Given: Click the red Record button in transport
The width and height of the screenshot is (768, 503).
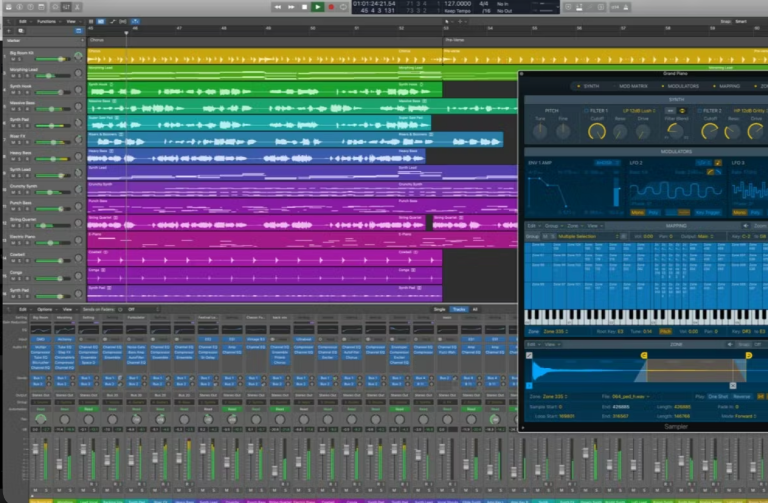Looking at the screenshot, I should point(331,7).
